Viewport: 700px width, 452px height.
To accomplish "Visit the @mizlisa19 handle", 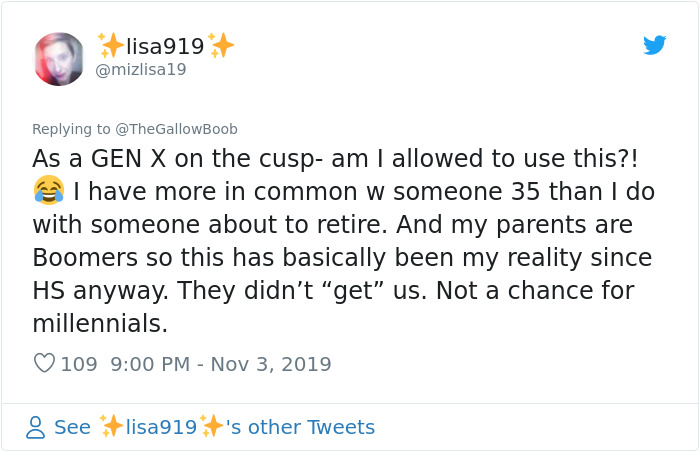I will 140,70.
